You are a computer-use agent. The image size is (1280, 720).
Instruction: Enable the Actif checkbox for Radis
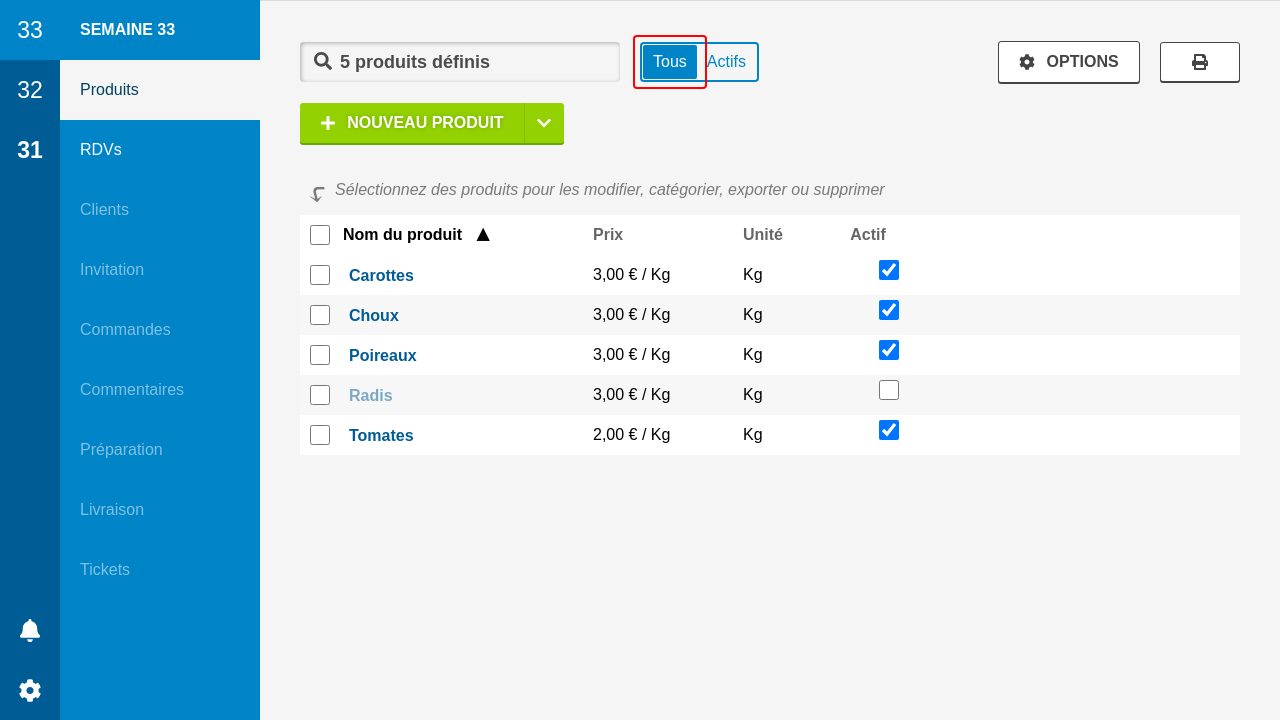[889, 390]
